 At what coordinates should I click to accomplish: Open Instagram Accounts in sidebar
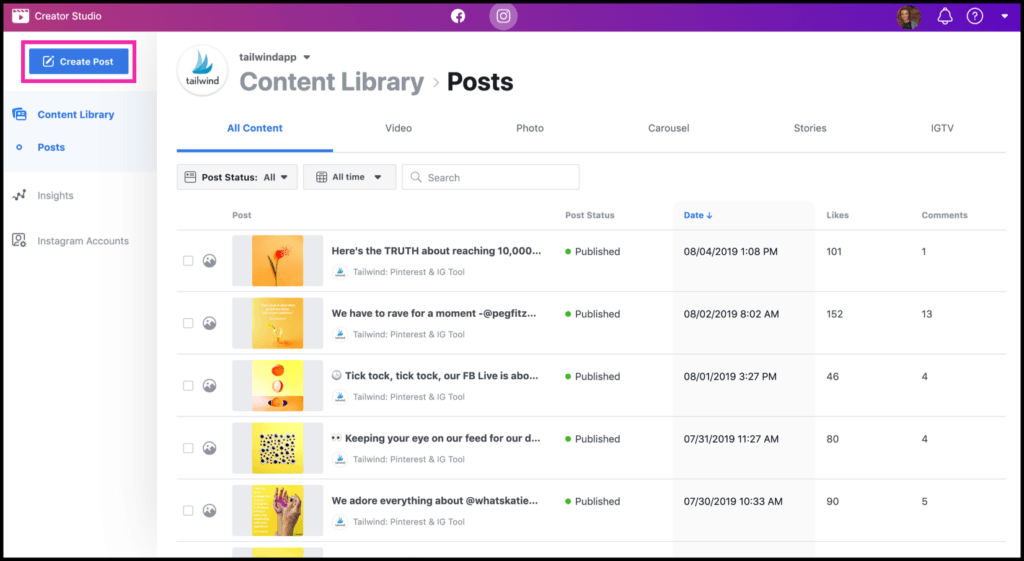(x=83, y=241)
